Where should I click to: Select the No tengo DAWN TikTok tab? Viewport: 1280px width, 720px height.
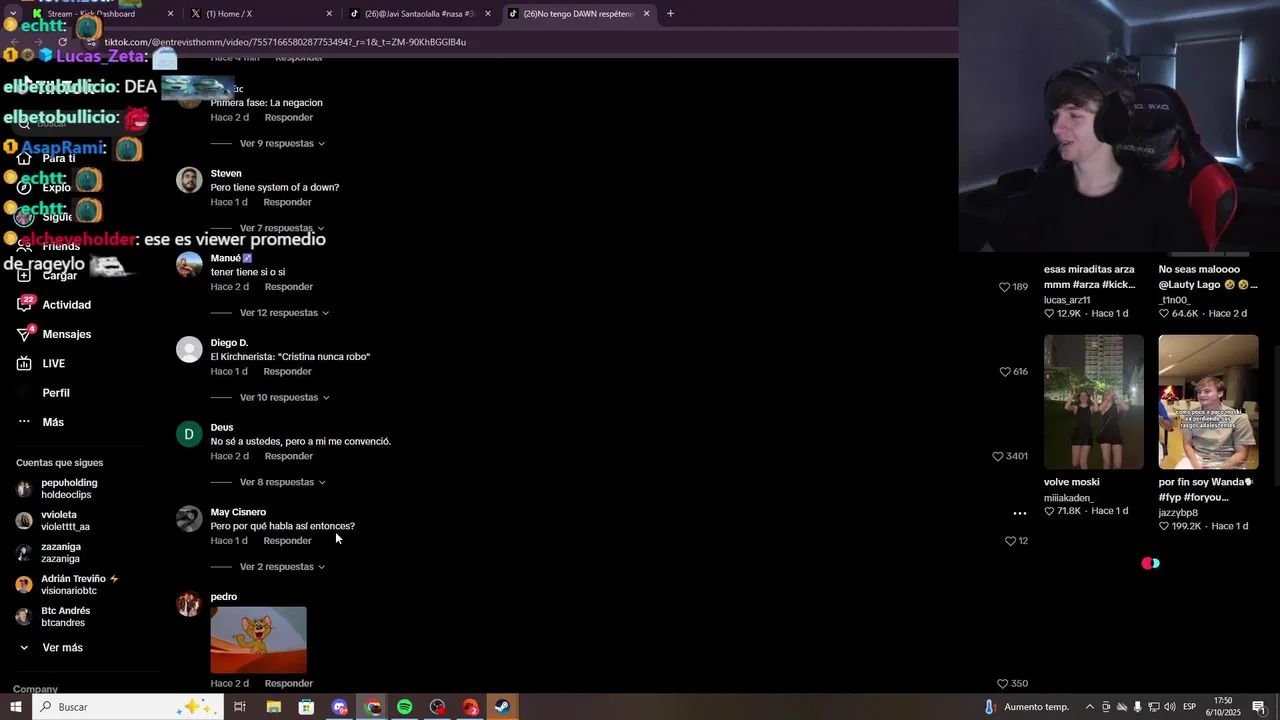point(578,14)
